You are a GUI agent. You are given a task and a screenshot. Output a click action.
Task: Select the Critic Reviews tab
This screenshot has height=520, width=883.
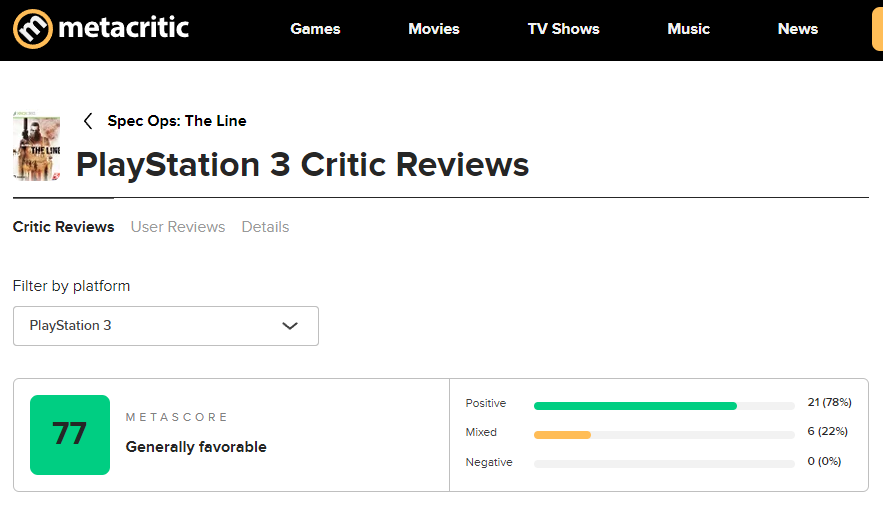[x=64, y=226]
